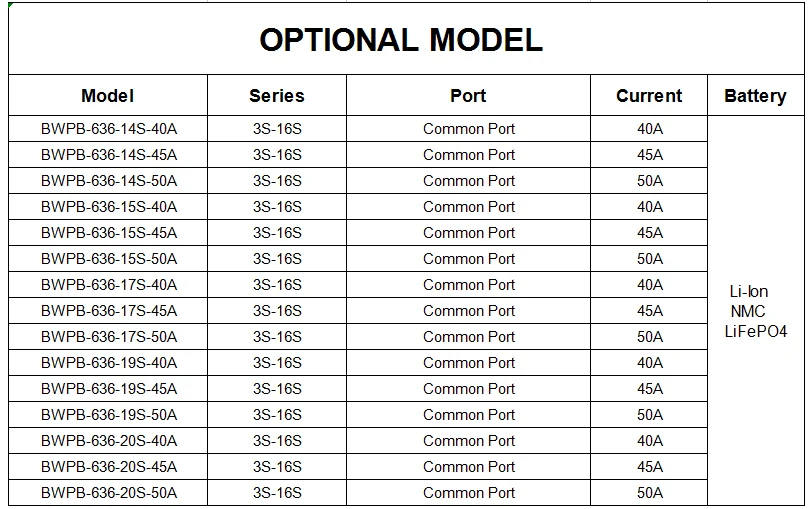Select the Model column header
The image size is (810, 509).
[x=108, y=96]
